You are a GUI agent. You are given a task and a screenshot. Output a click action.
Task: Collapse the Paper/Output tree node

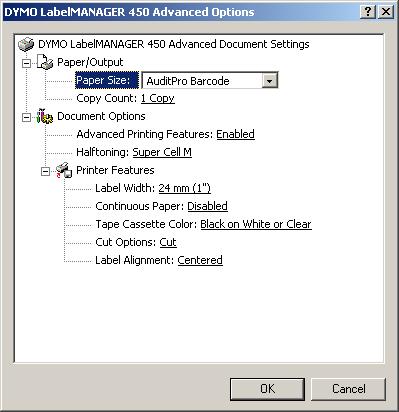tap(26, 63)
